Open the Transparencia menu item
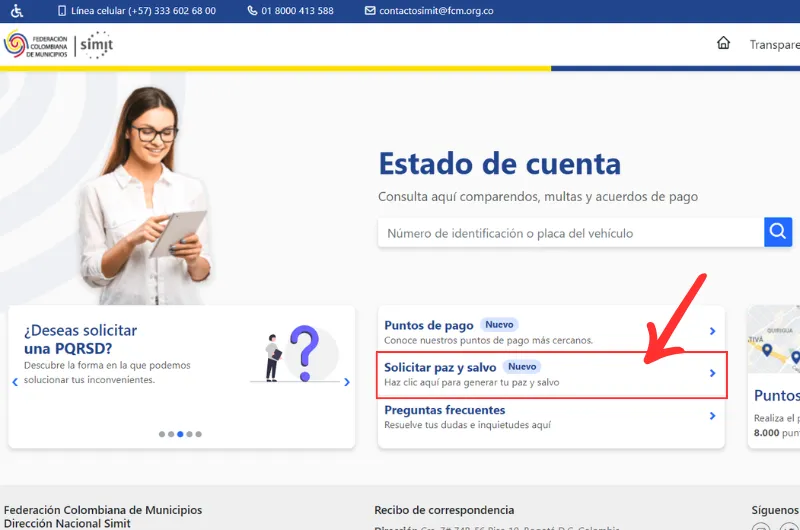Image resolution: width=800 pixels, height=530 pixels. pos(774,45)
